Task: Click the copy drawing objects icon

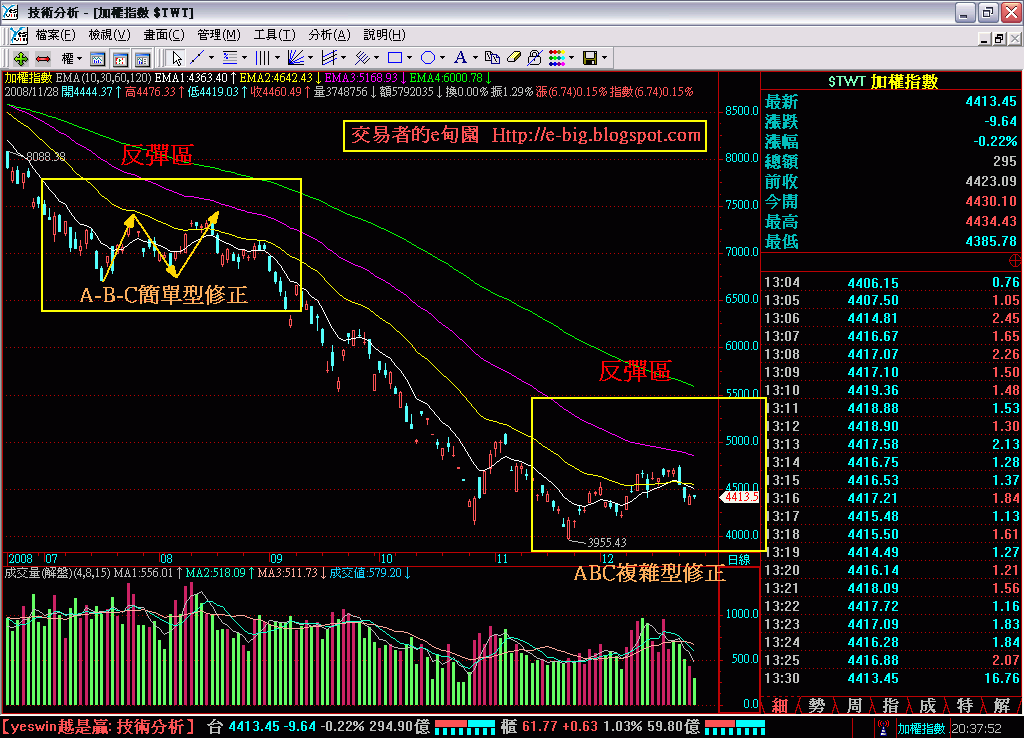Action: [492, 58]
